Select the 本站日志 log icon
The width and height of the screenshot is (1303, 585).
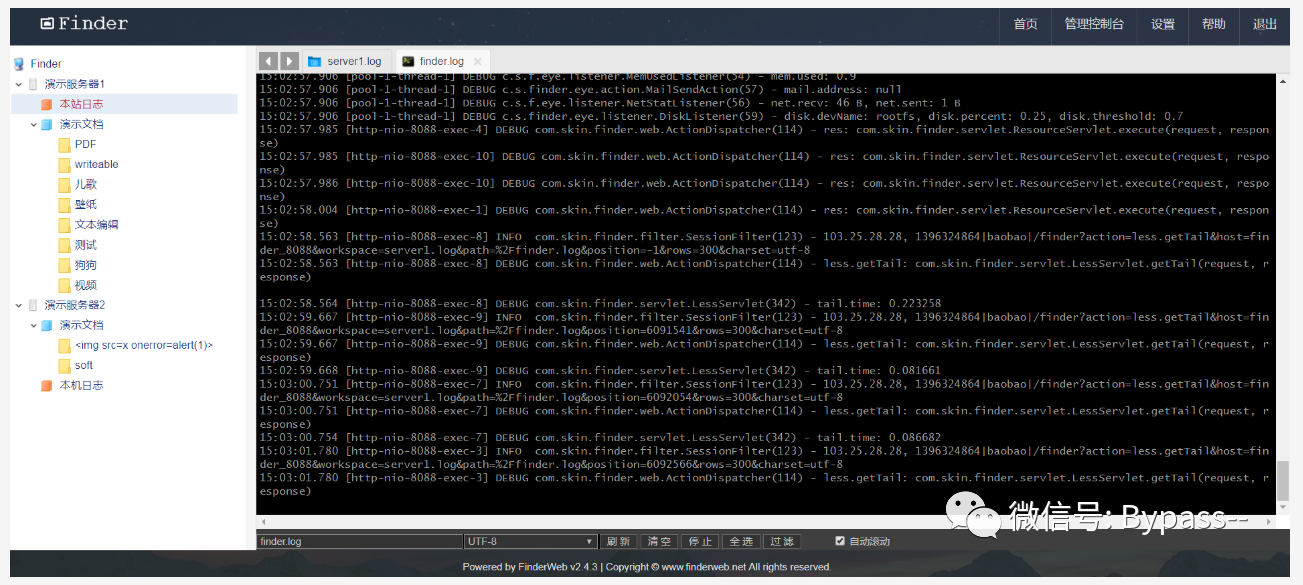pyautogui.click(x=46, y=104)
